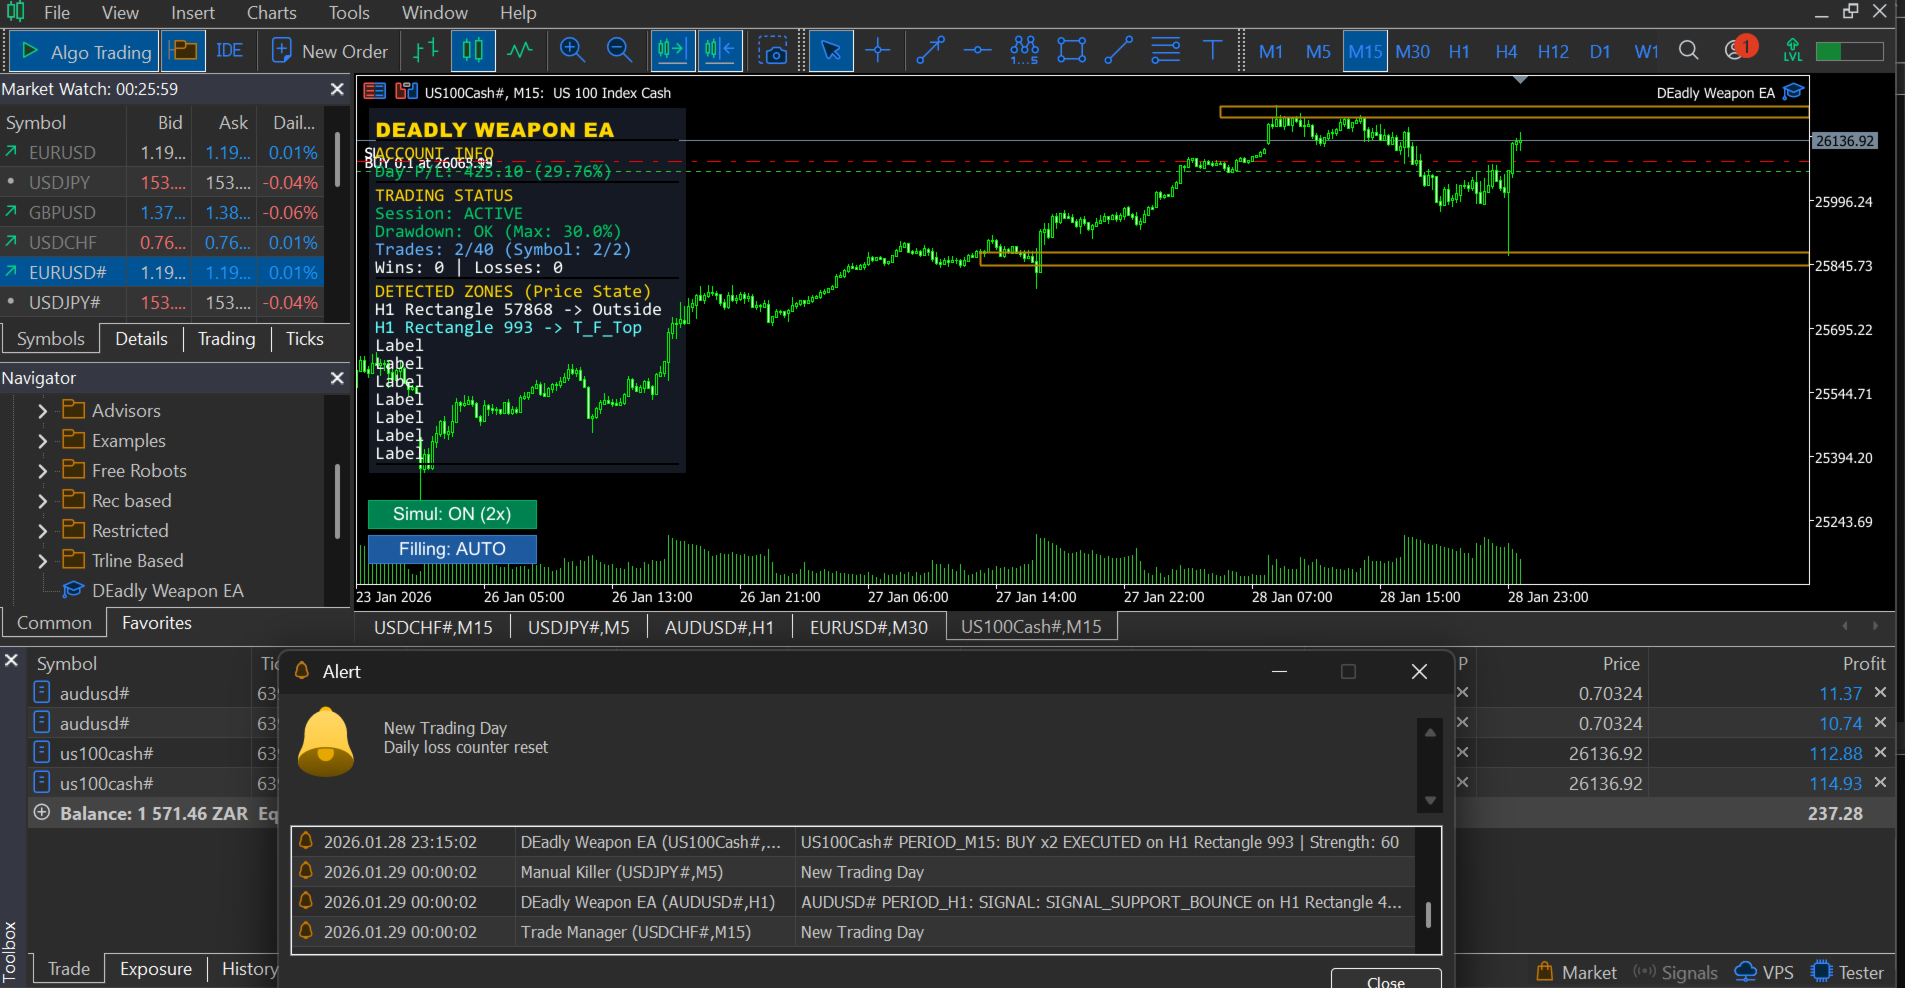Click the connection status bar indicator
This screenshot has height=988, width=1905.
pos(1849,51)
